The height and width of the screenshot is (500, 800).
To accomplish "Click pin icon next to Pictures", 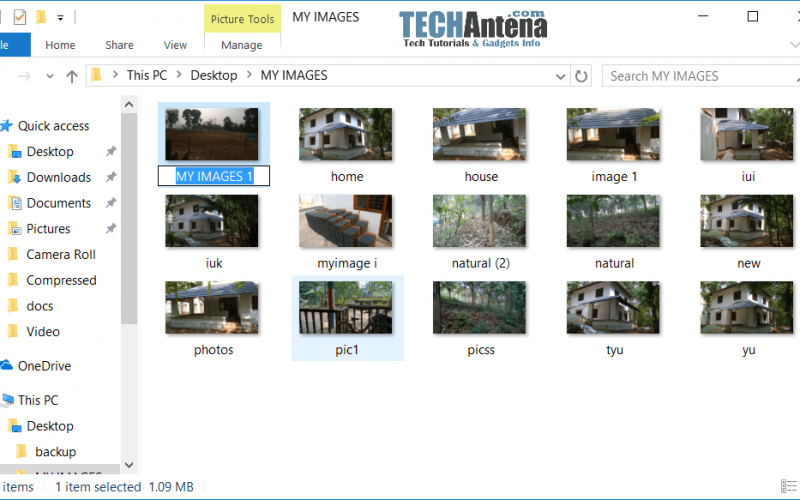I will pyautogui.click(x=111, y=228).
